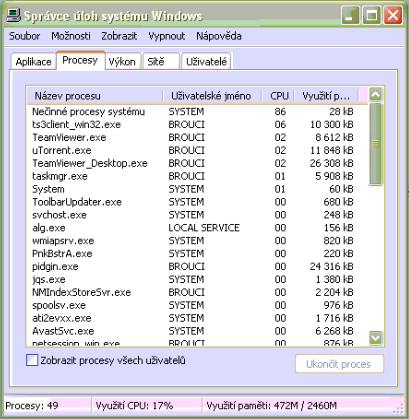Maximize the Task Manager window
409x419 pixels.
point(372,15)
